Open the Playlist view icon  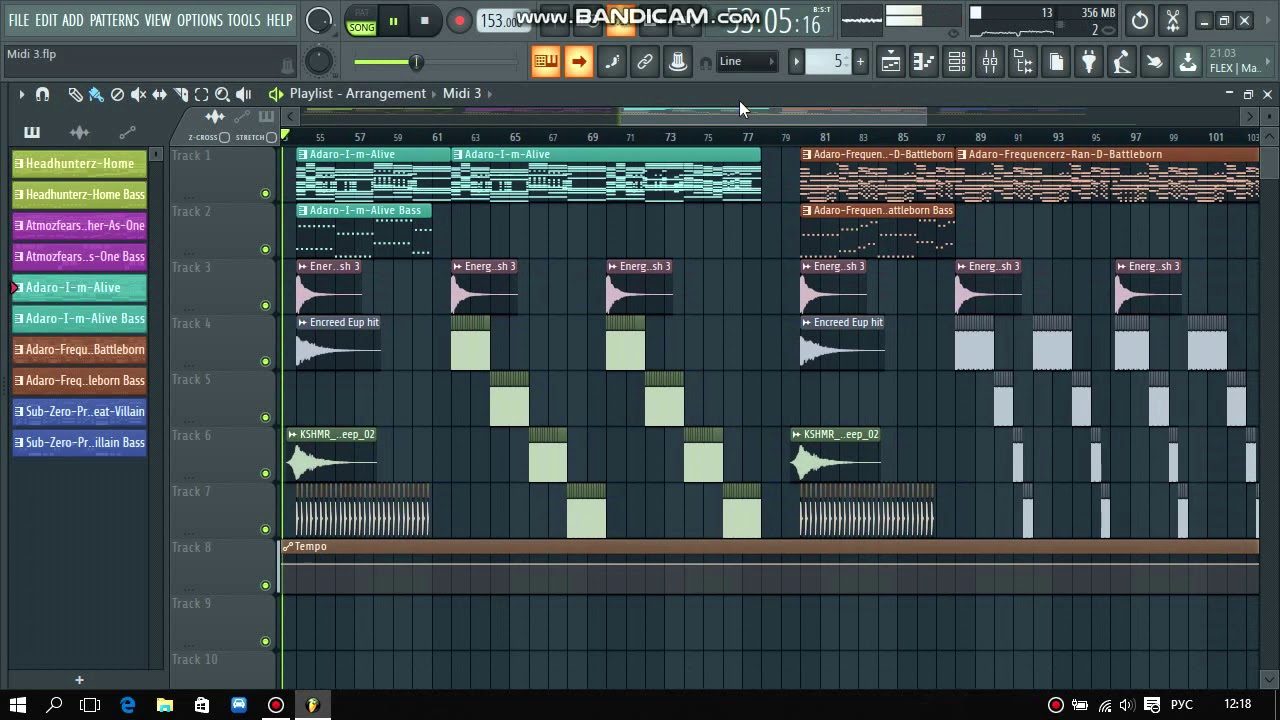coord(891,62)
